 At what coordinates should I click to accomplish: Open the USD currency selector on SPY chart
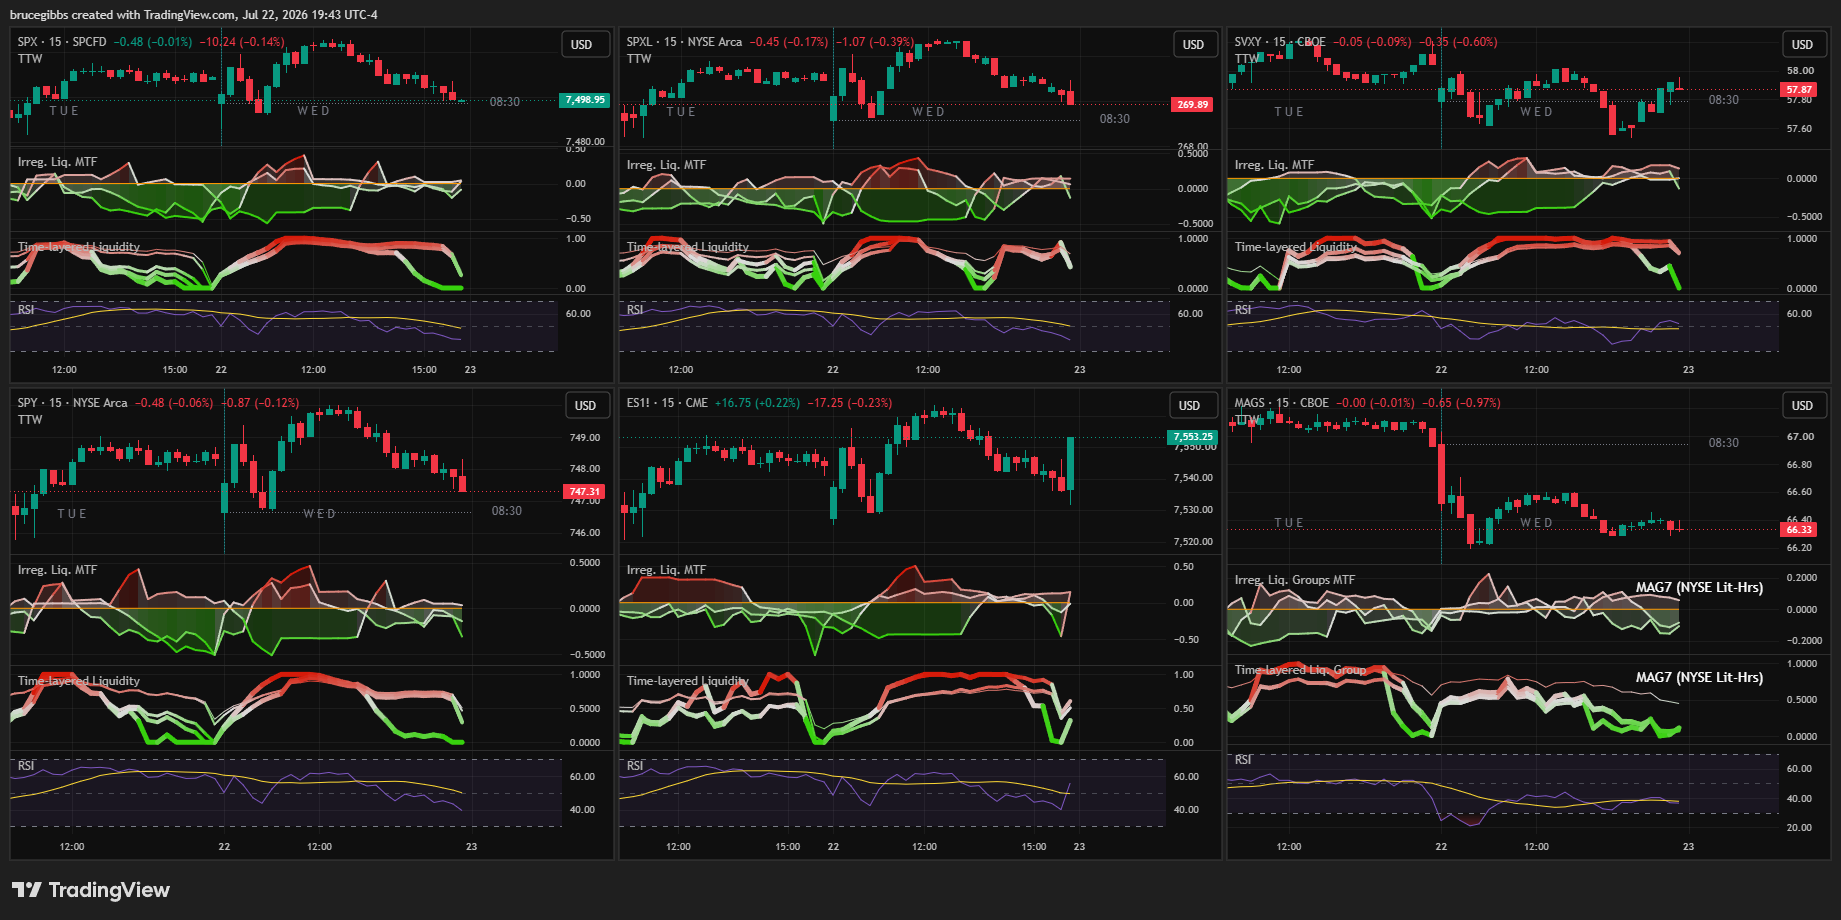(586, 406)
